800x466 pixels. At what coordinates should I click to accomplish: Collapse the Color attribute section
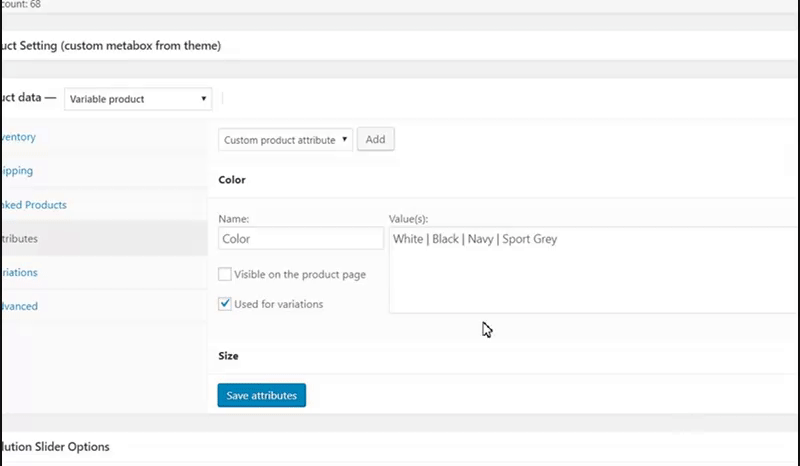232,180
